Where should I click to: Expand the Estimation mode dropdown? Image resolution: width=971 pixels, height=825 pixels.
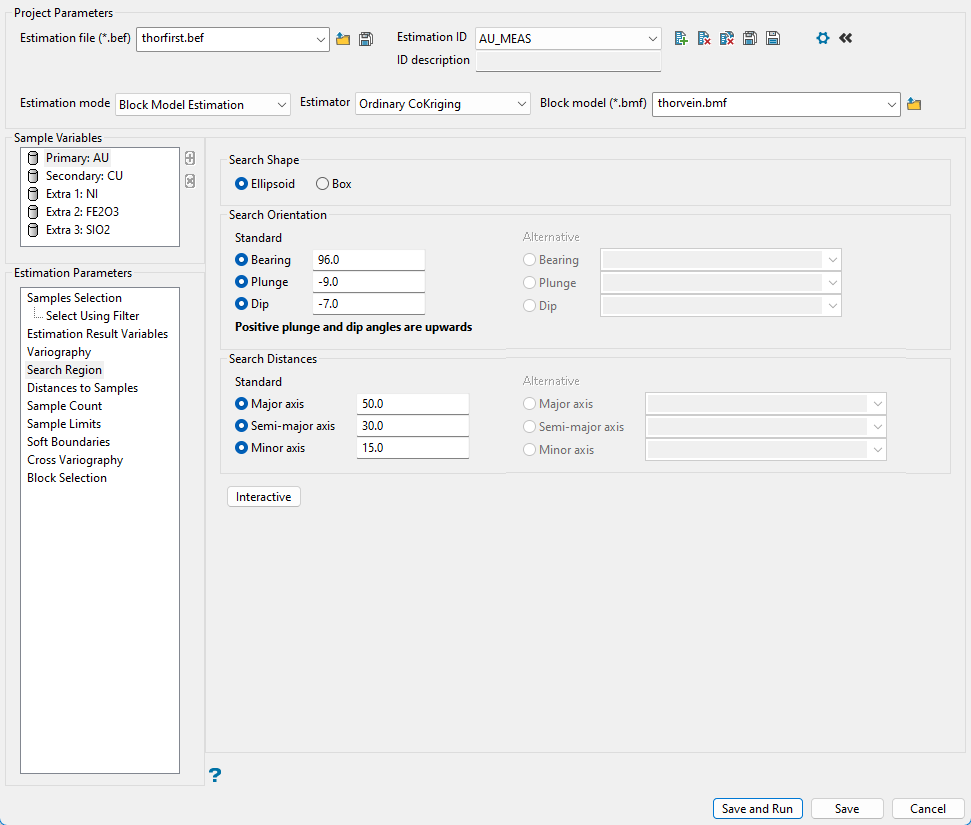tap(203, 104)
